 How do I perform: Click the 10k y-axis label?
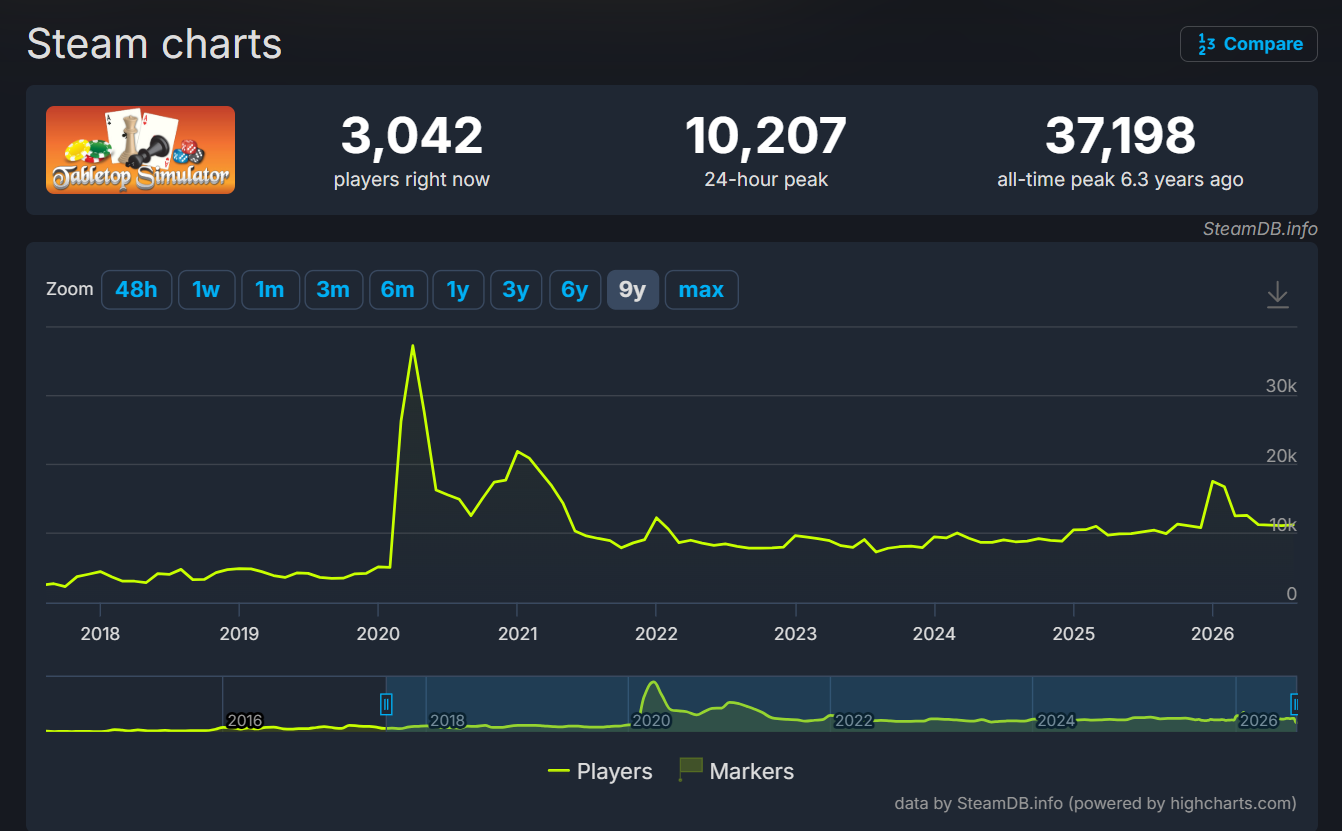tap(1283, 525)
